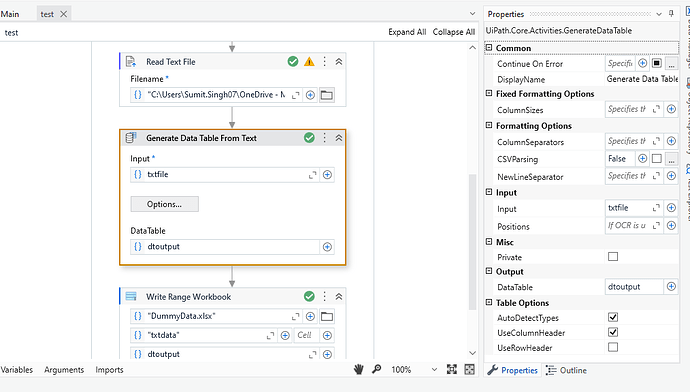Activate the pan hand tool
The image size is (690, 392).
[359, 370]
